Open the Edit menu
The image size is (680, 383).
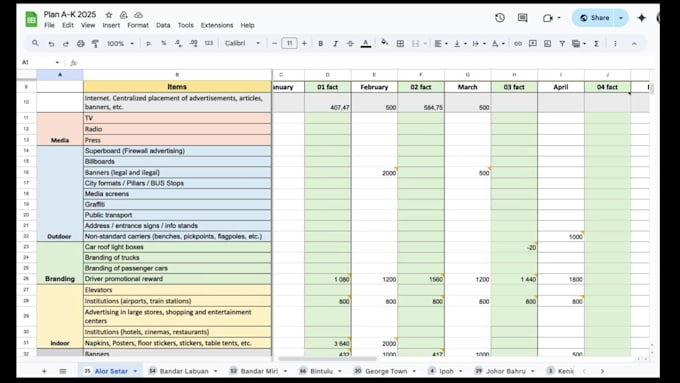pyautogui.click(x=68, y=25)
